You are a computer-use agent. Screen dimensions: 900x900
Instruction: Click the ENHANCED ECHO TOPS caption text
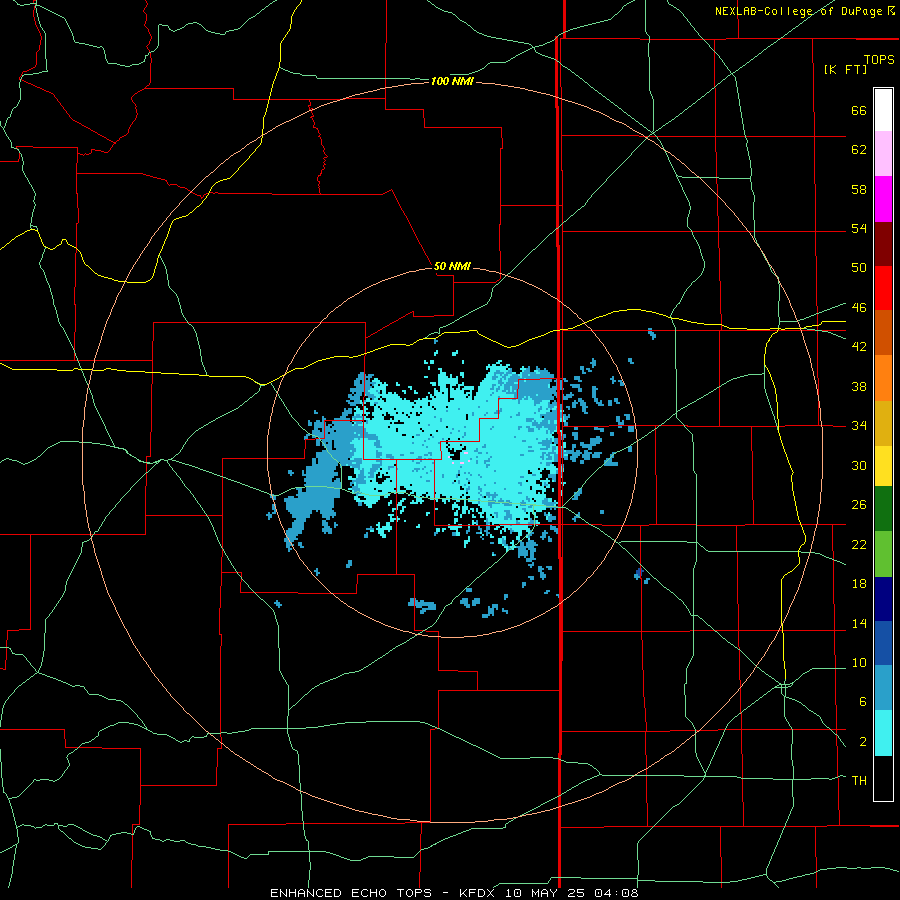coord(356,893)
